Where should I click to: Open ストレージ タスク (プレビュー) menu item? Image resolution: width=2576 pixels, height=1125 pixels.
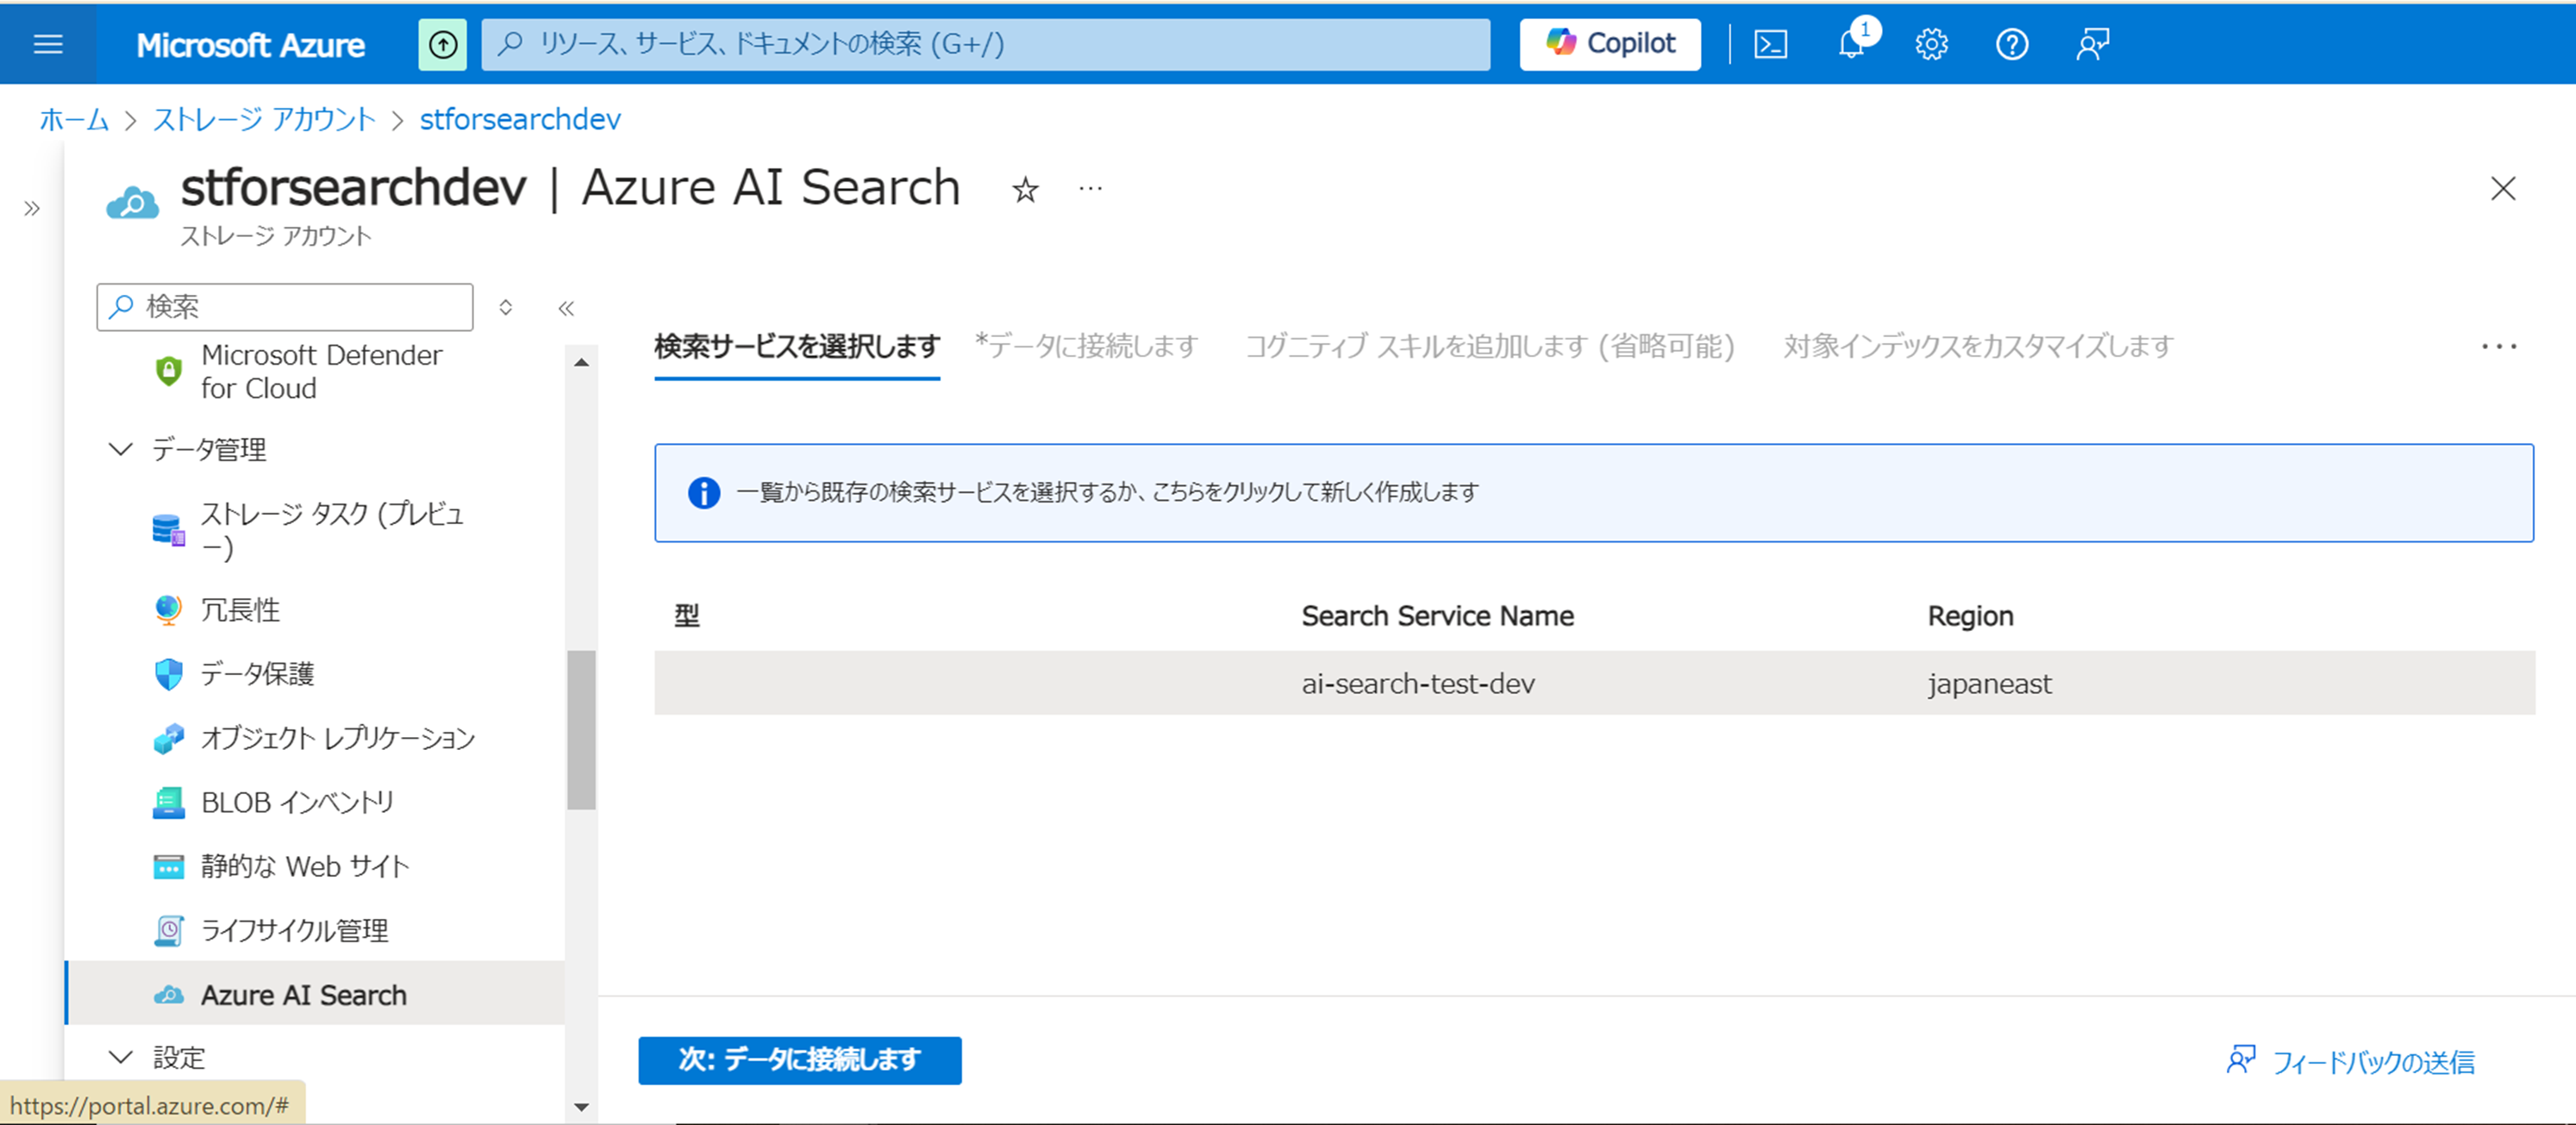[x=333, y=530]
